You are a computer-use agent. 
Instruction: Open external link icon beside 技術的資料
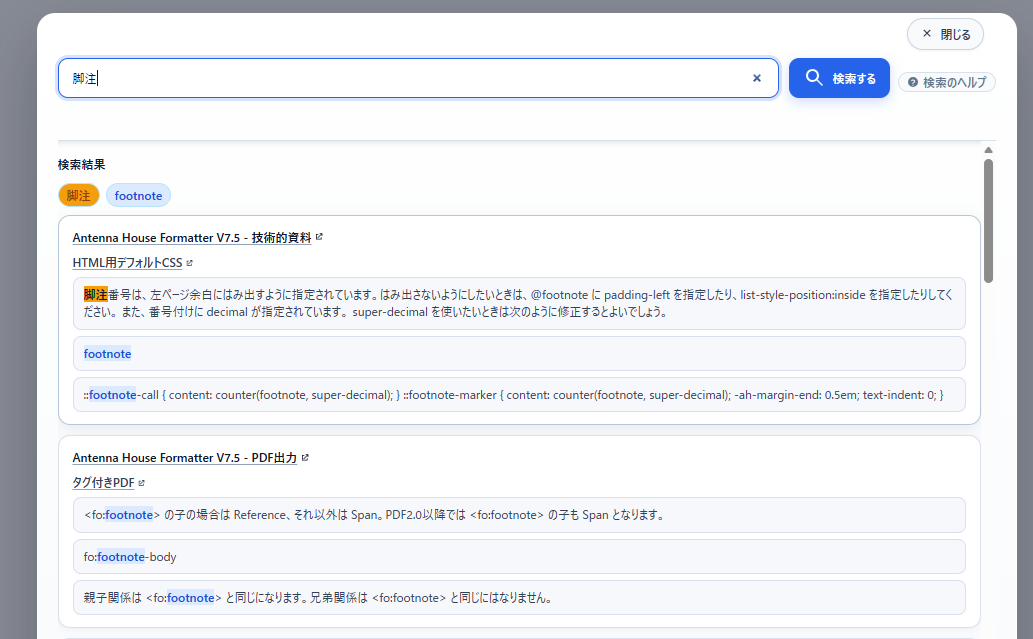(x=320, y=236)
